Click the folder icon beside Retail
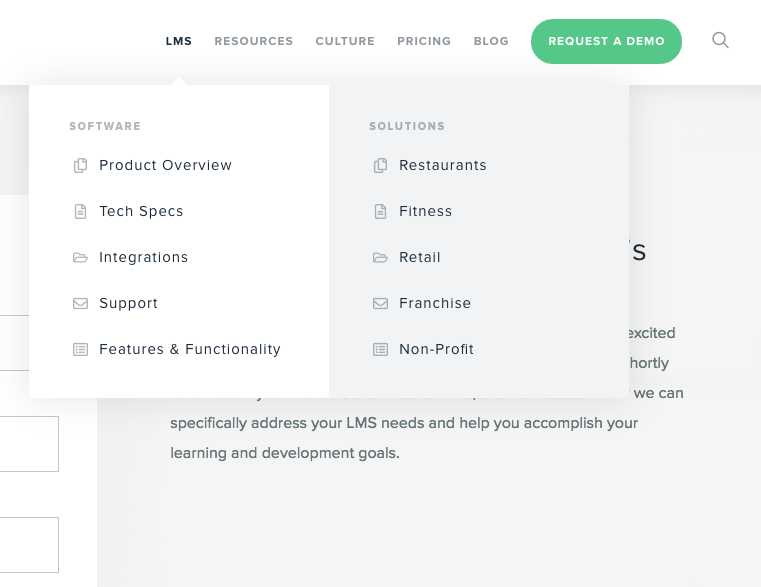 point(380,257)
